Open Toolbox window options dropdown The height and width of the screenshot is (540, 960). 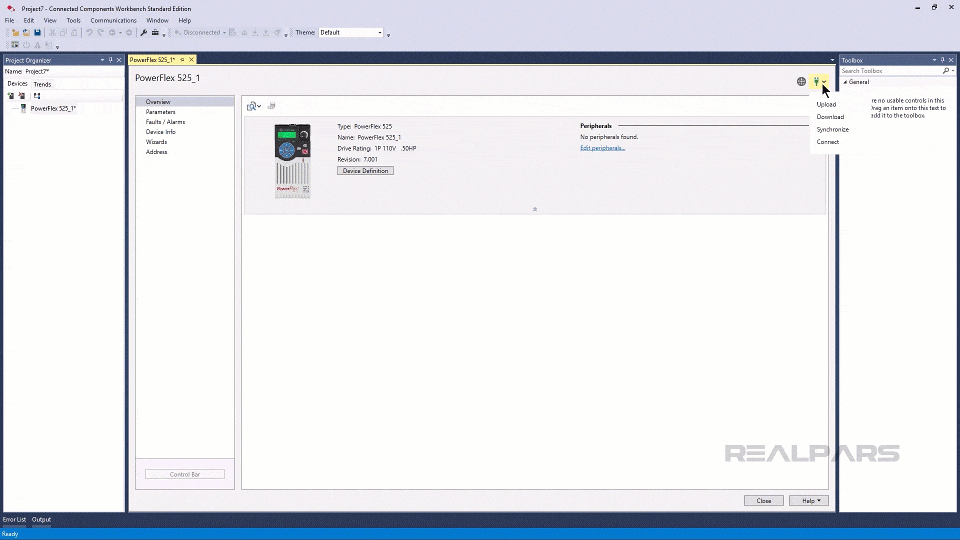click(934, 60)
